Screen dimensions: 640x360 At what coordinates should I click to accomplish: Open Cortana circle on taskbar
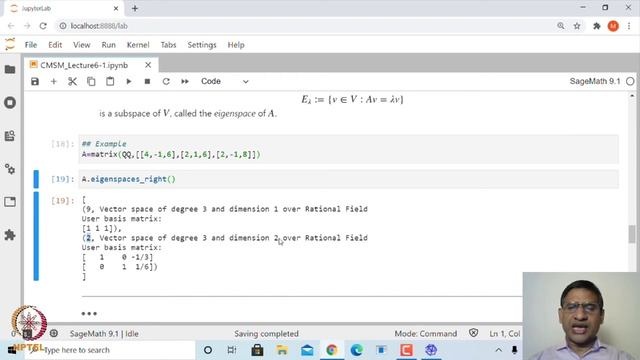click(208, 350)
